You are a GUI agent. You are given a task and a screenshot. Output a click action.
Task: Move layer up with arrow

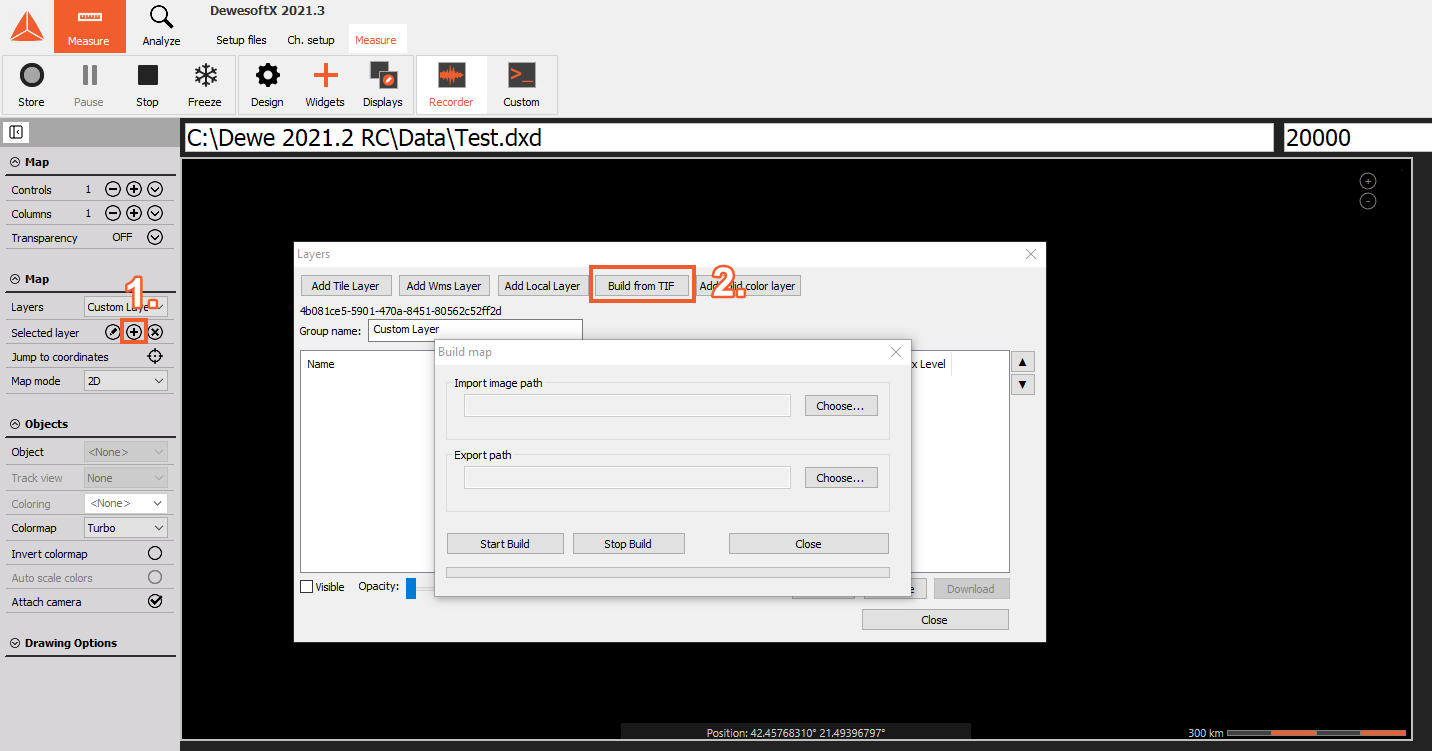[x=1023, y=361]
